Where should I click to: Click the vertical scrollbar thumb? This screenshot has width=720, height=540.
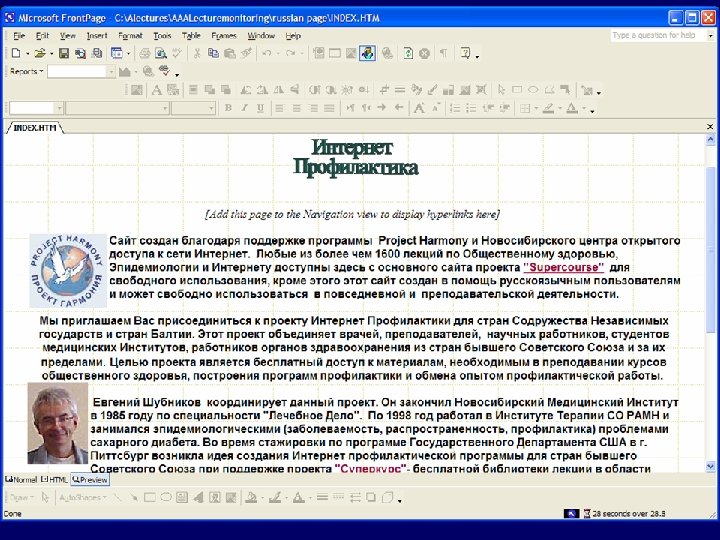pyautogui.click(x=710, y=249)
